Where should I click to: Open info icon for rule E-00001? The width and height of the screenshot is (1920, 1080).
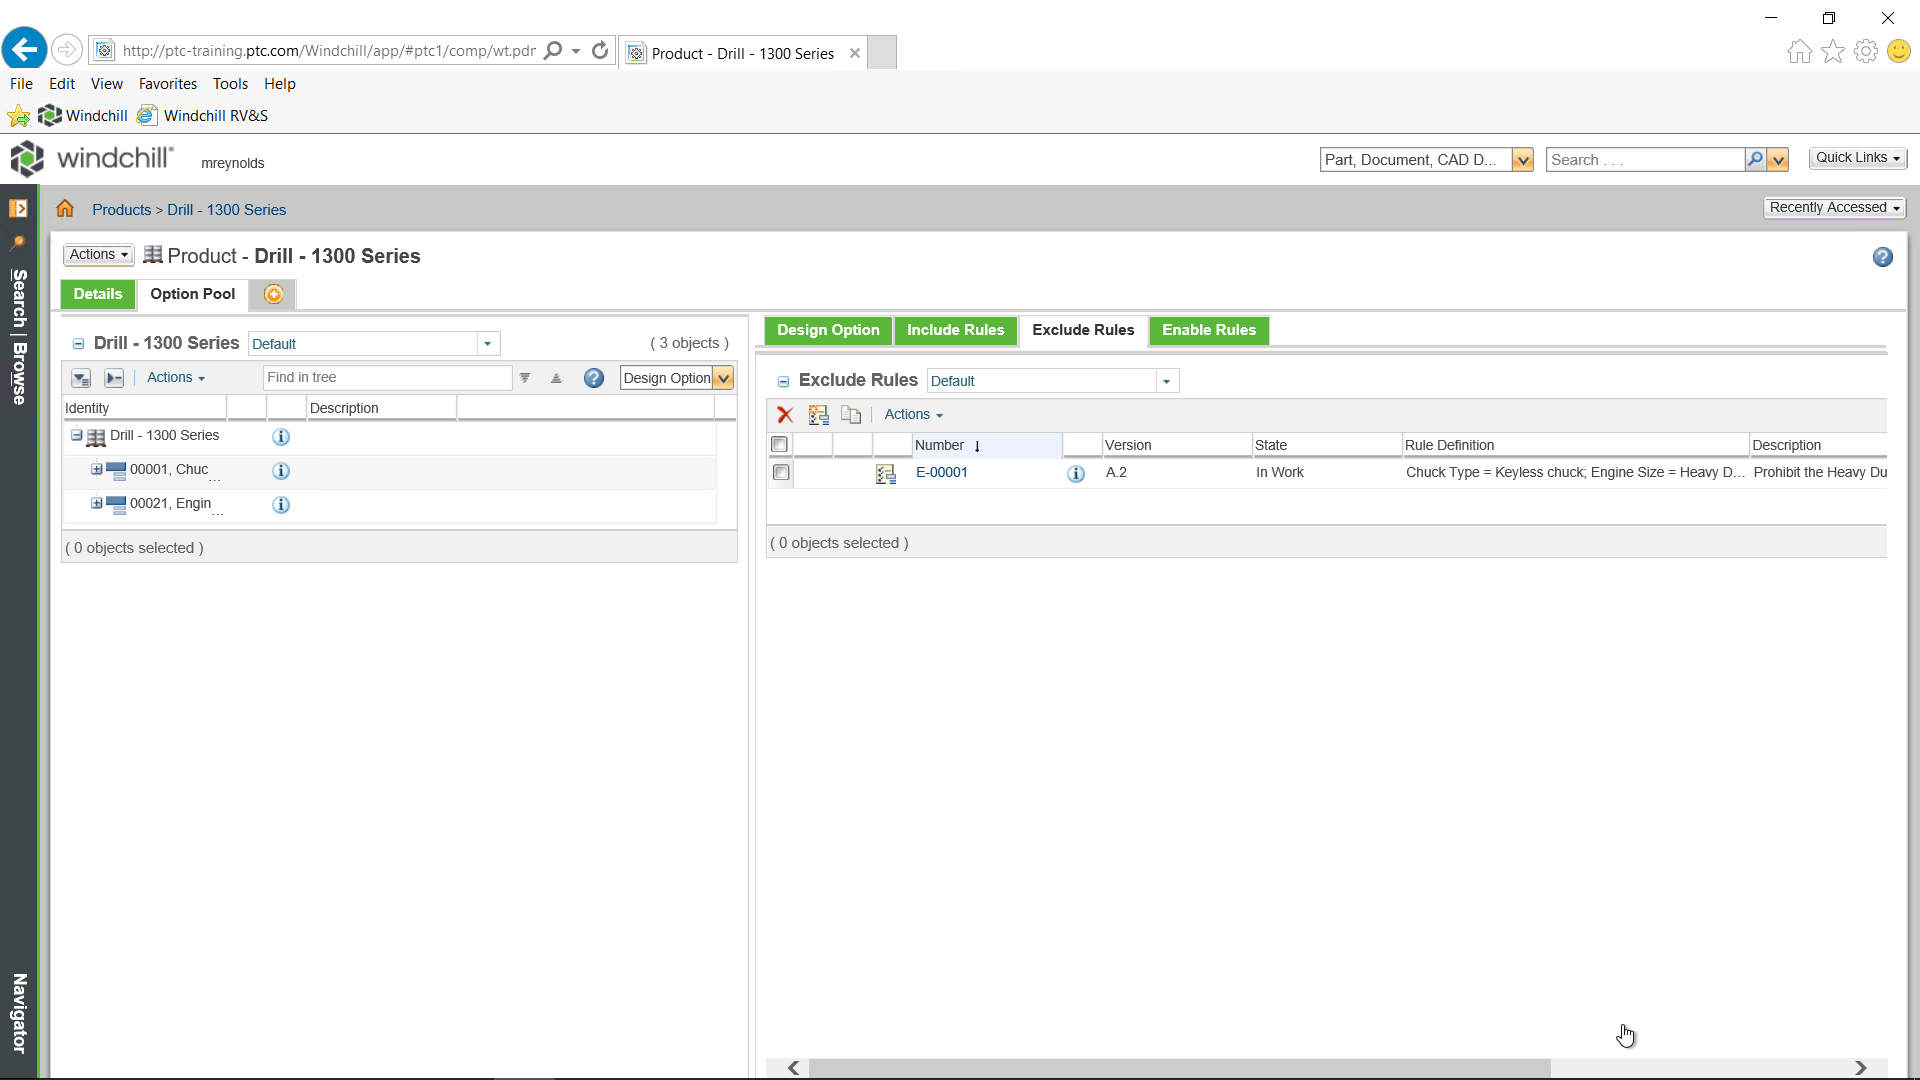tap(1076, 474)
